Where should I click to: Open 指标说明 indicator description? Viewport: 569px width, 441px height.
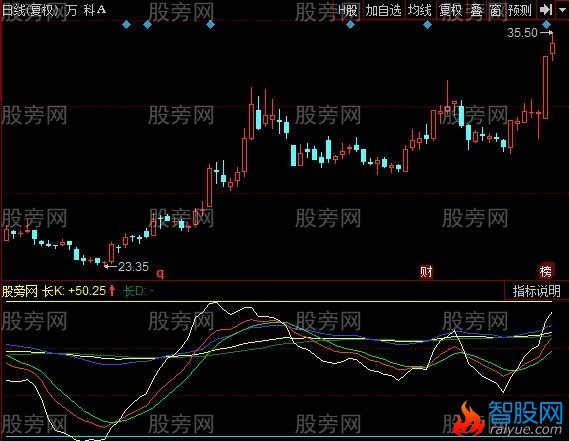tap(536, 291)
